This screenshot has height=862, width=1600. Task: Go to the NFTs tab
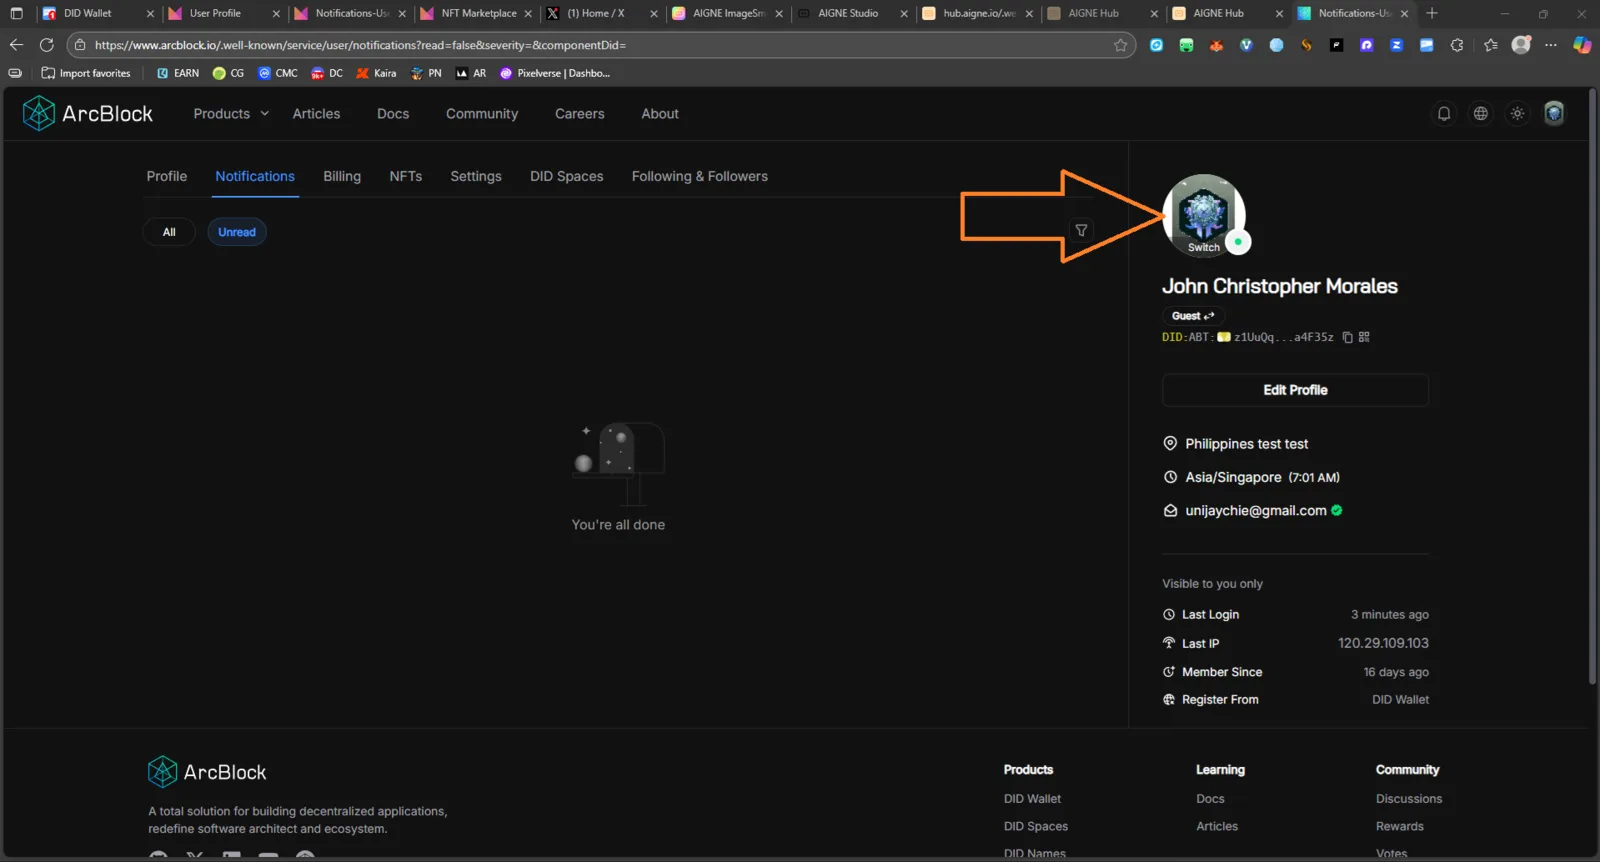[406, 176]
